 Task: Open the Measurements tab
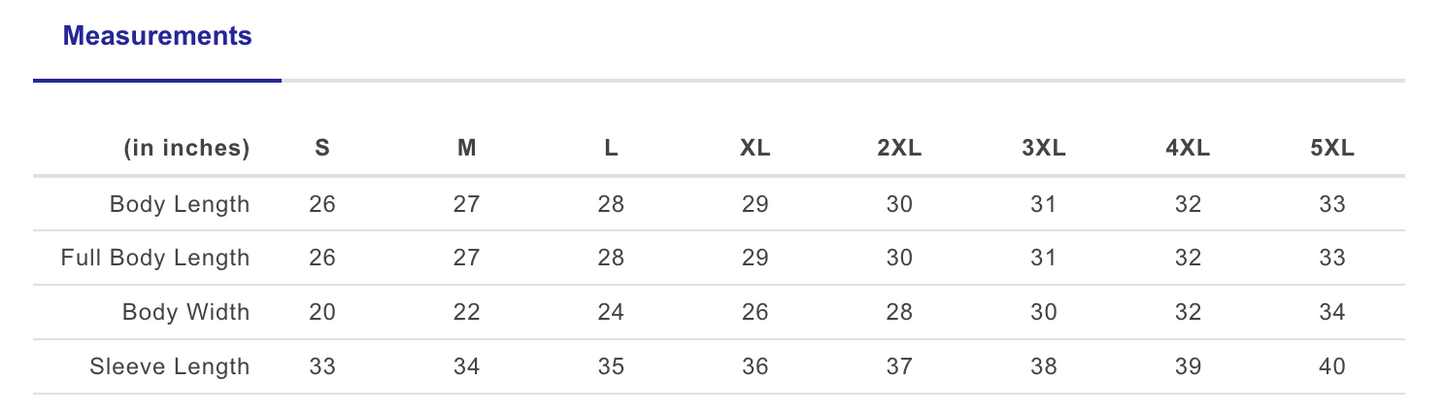[157, 37]
